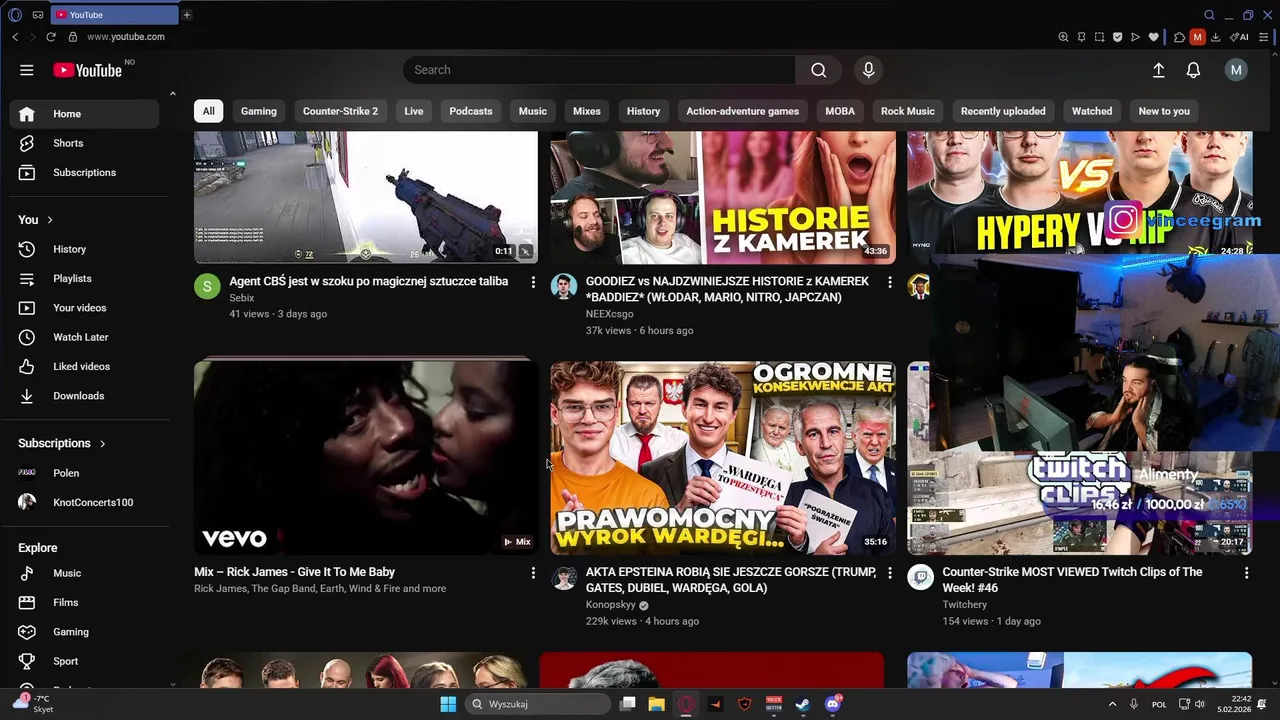Select the All filter chip

(x=208, y=111)
